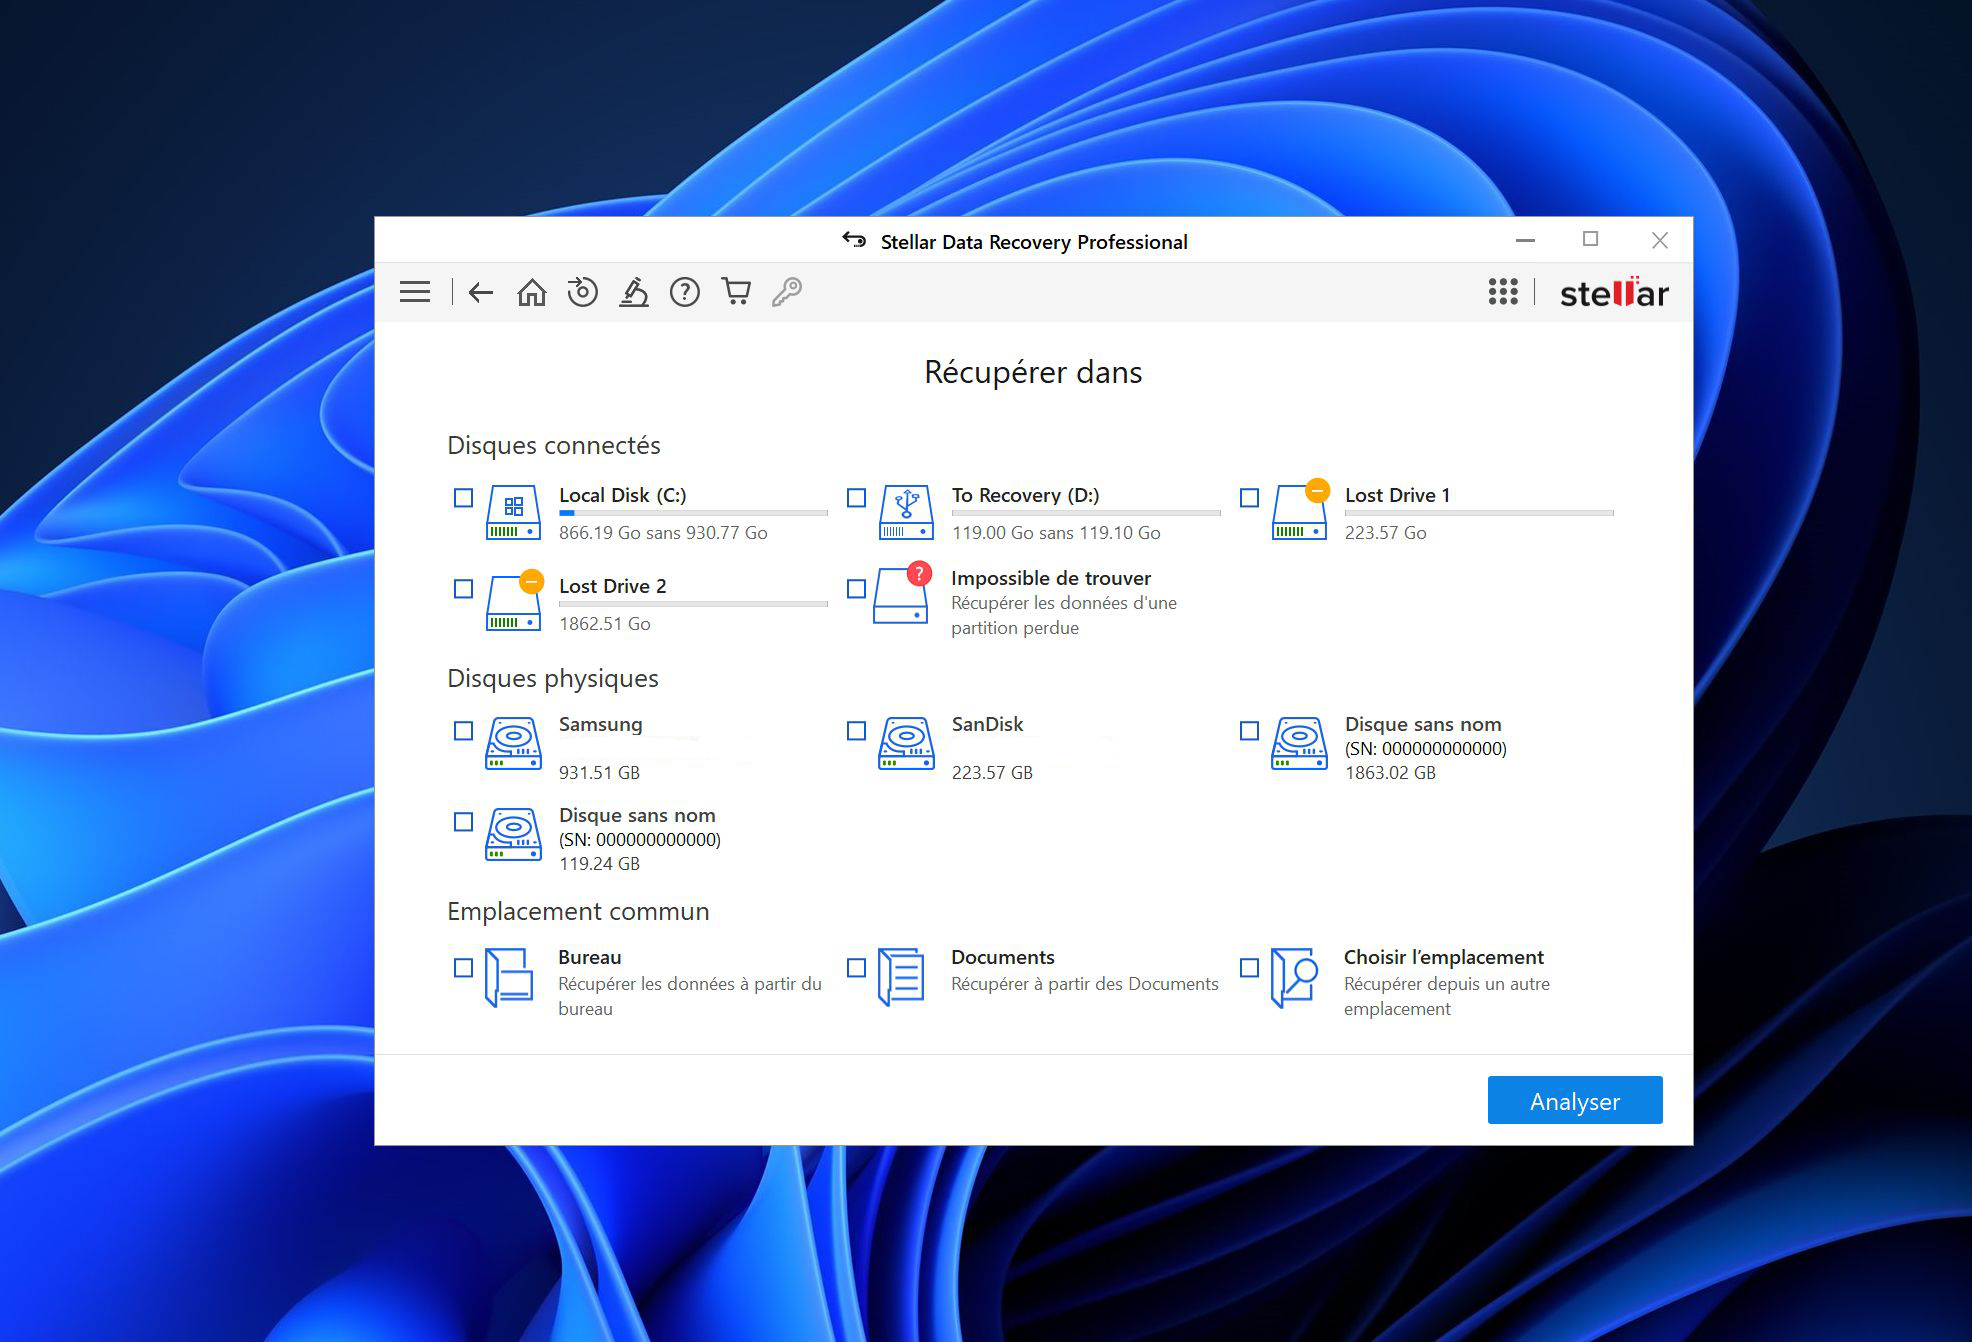Go to the Home screen icon
Image resolution: width=1972 pixels, height=1342 pixels.
[531, 292]
